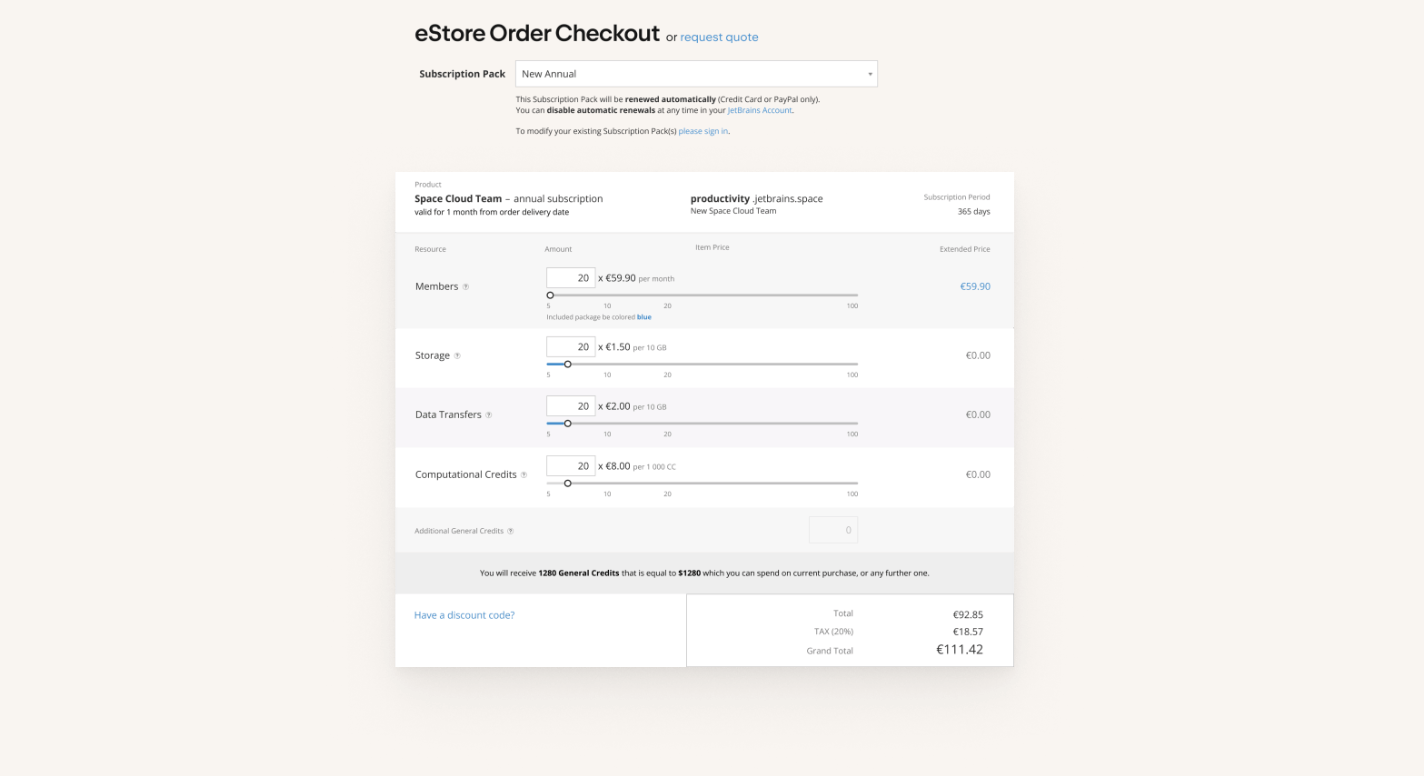Image resolution: width=1424 pixels, height=776 pixels.
Task: Click the request quote link
Action: tap(719, 38)
